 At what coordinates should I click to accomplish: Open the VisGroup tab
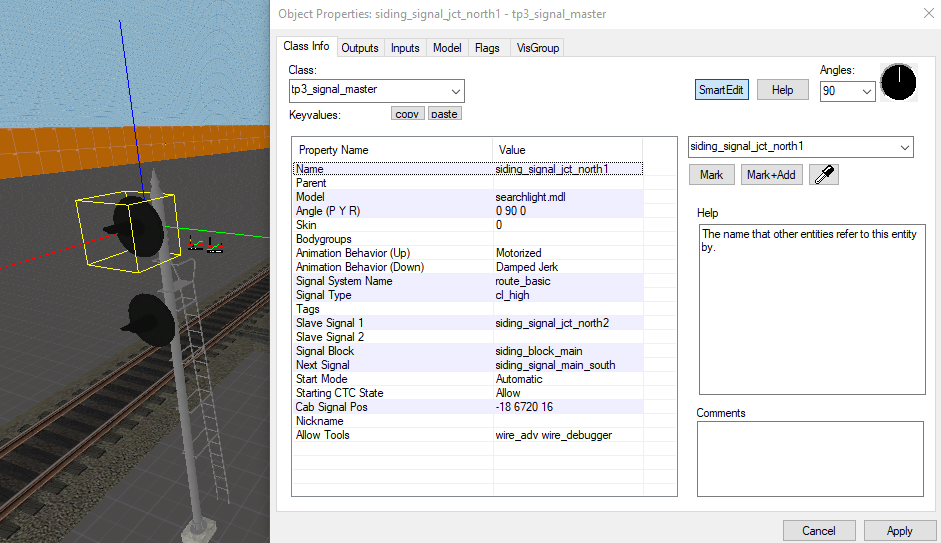[538, 48]
